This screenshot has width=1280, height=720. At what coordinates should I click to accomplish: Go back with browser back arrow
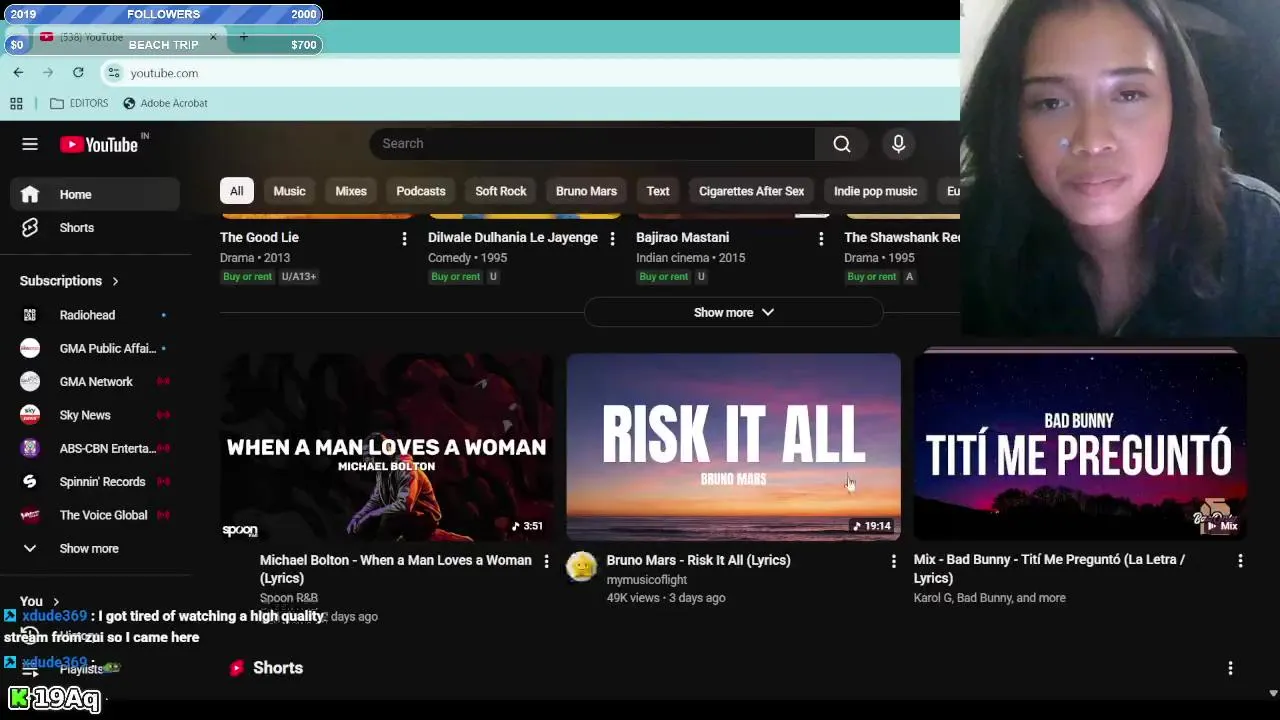(18, 73)
